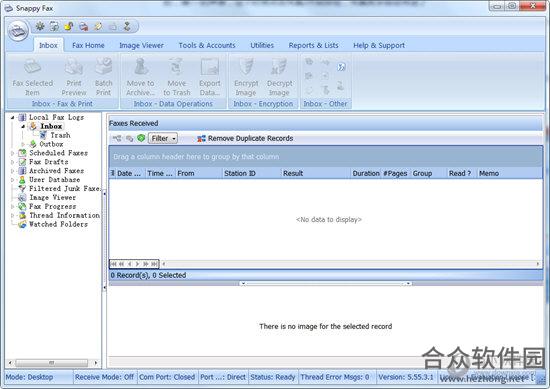Switch to the Image Viewer ribbon tab
Viewport: 550px width, 389px height.
[x=141, y=45]
